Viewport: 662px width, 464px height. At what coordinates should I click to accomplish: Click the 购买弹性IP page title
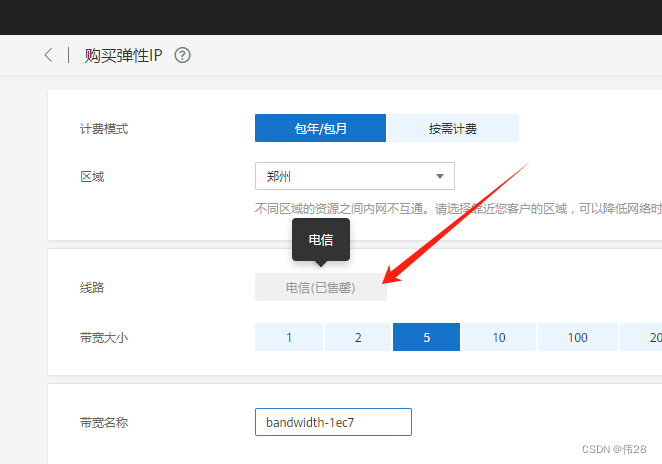[x=125, y=56]
